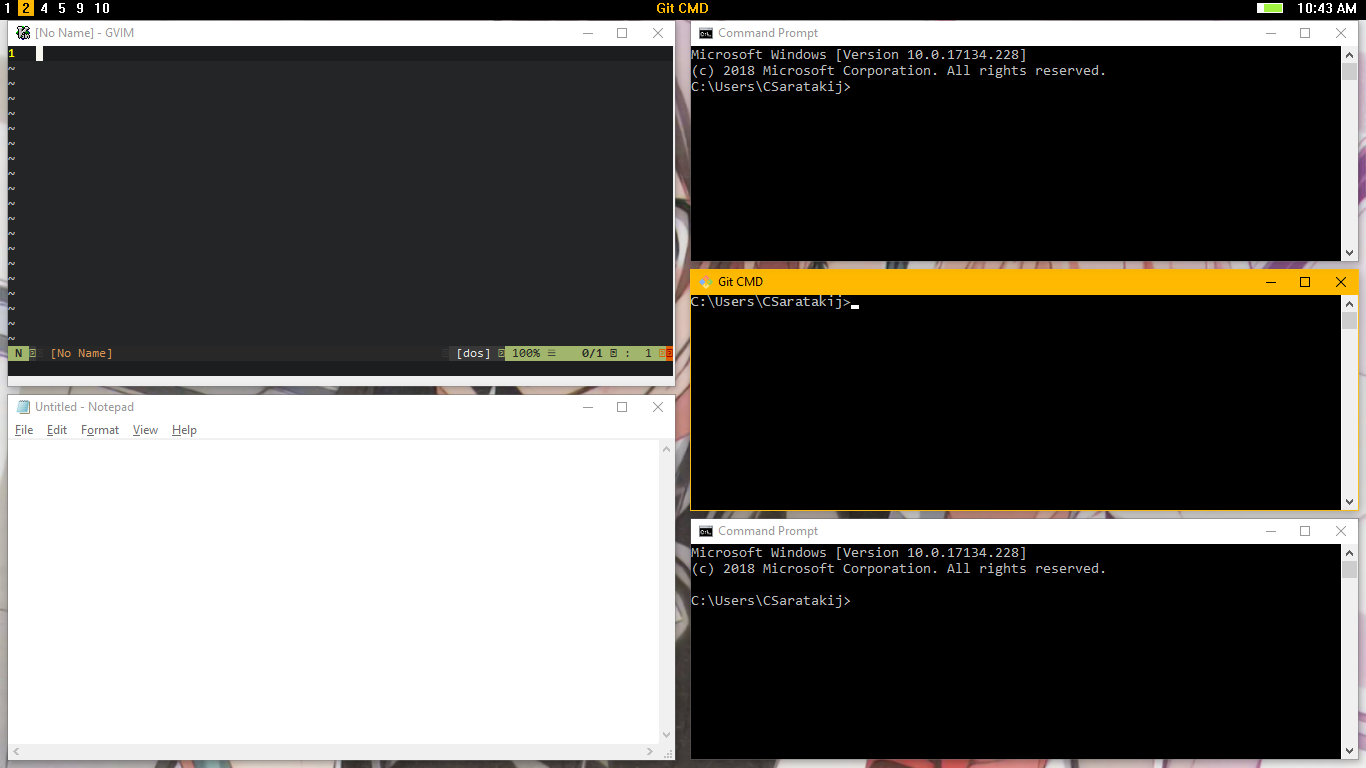The height and width of the screenshot is (768, 1366).
Task: Click the Git CMD window icon
Action: (706, 282)
